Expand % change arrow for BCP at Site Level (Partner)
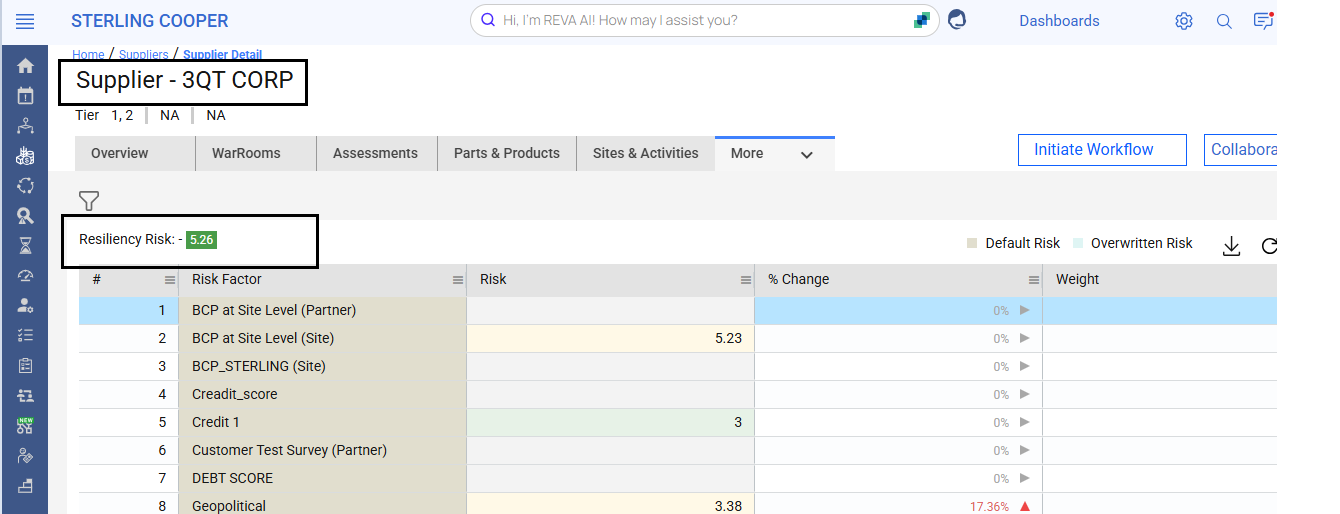The height and width of the screenshot is (514, 1340). [x=1024, y=310]
